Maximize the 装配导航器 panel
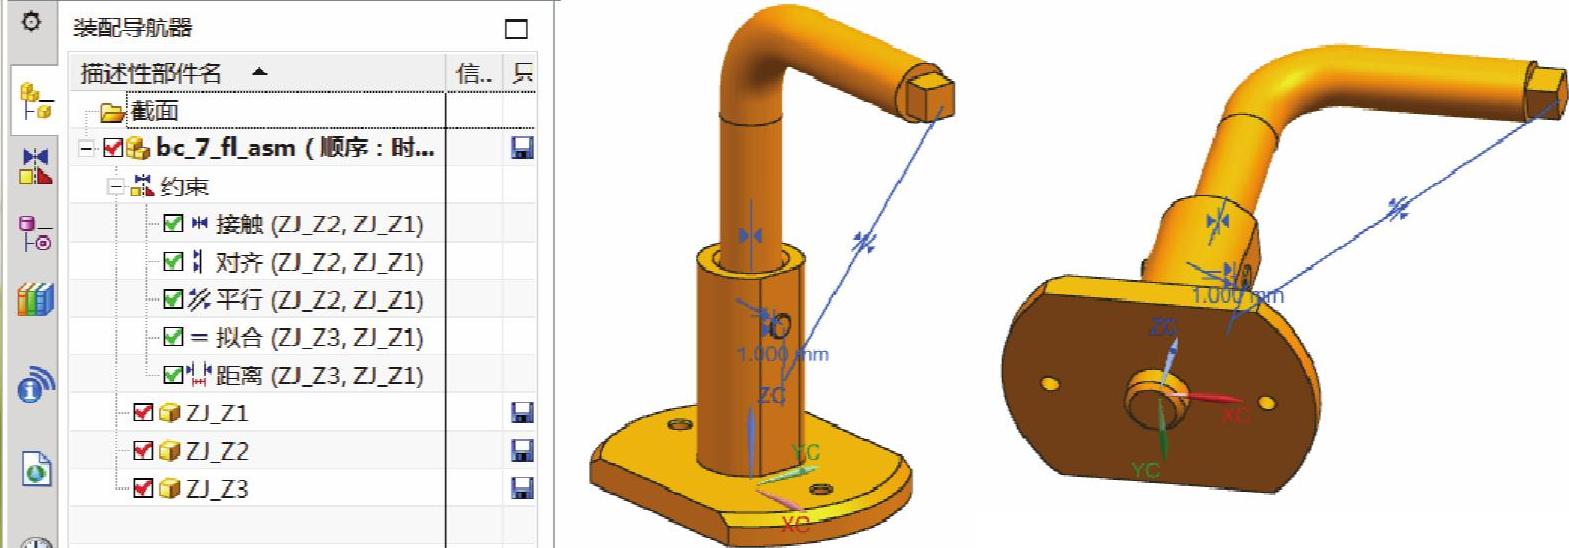Viewport: 1569px width, 548px height. tap(516, 29)
